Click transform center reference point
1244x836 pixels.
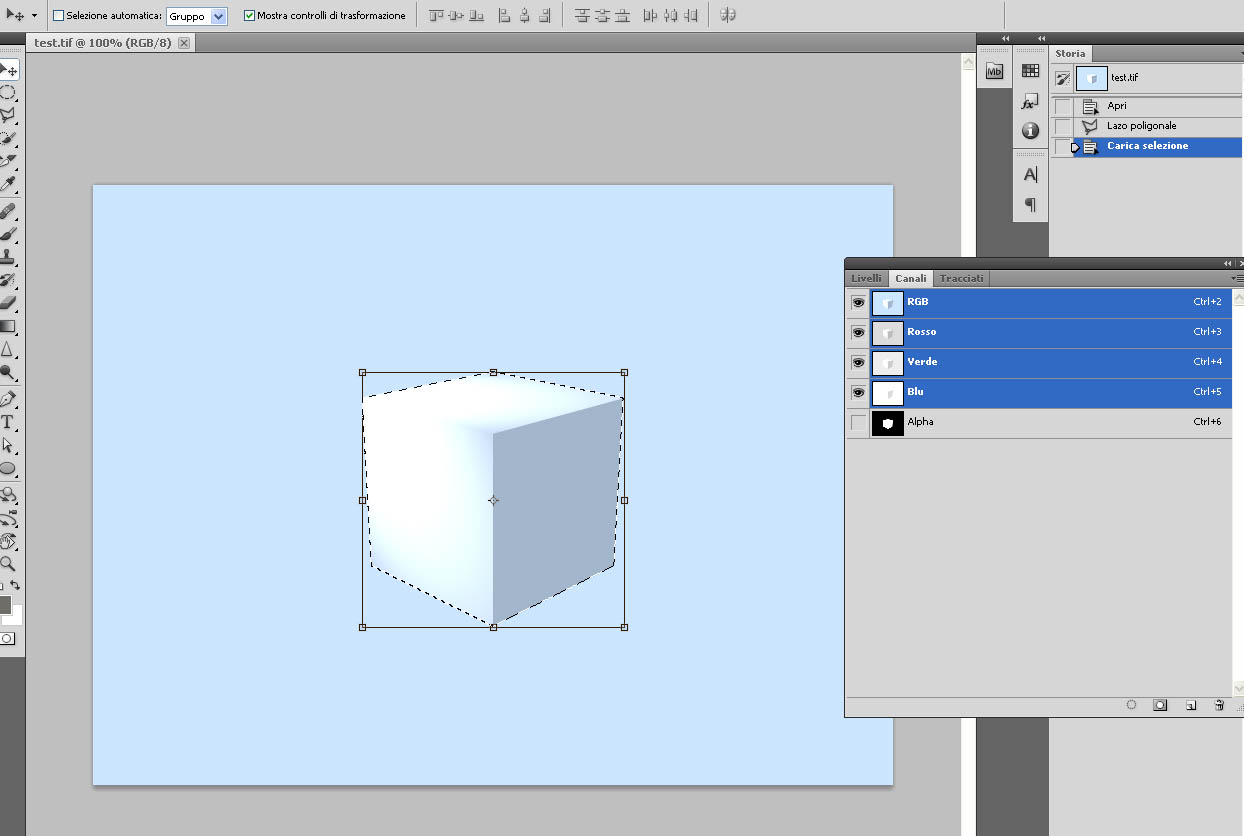tap(493, 500)
